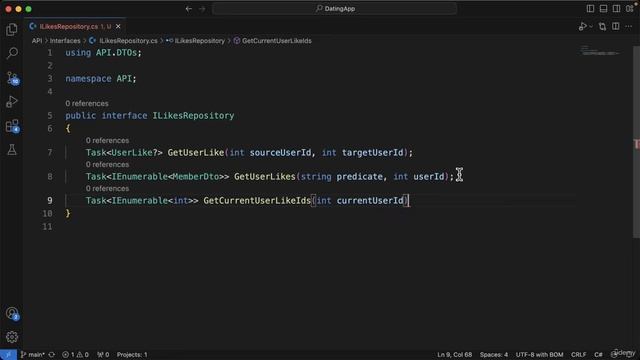Close the ILikesRepository.cs tab
640x360 pixels.
[118, 27]
